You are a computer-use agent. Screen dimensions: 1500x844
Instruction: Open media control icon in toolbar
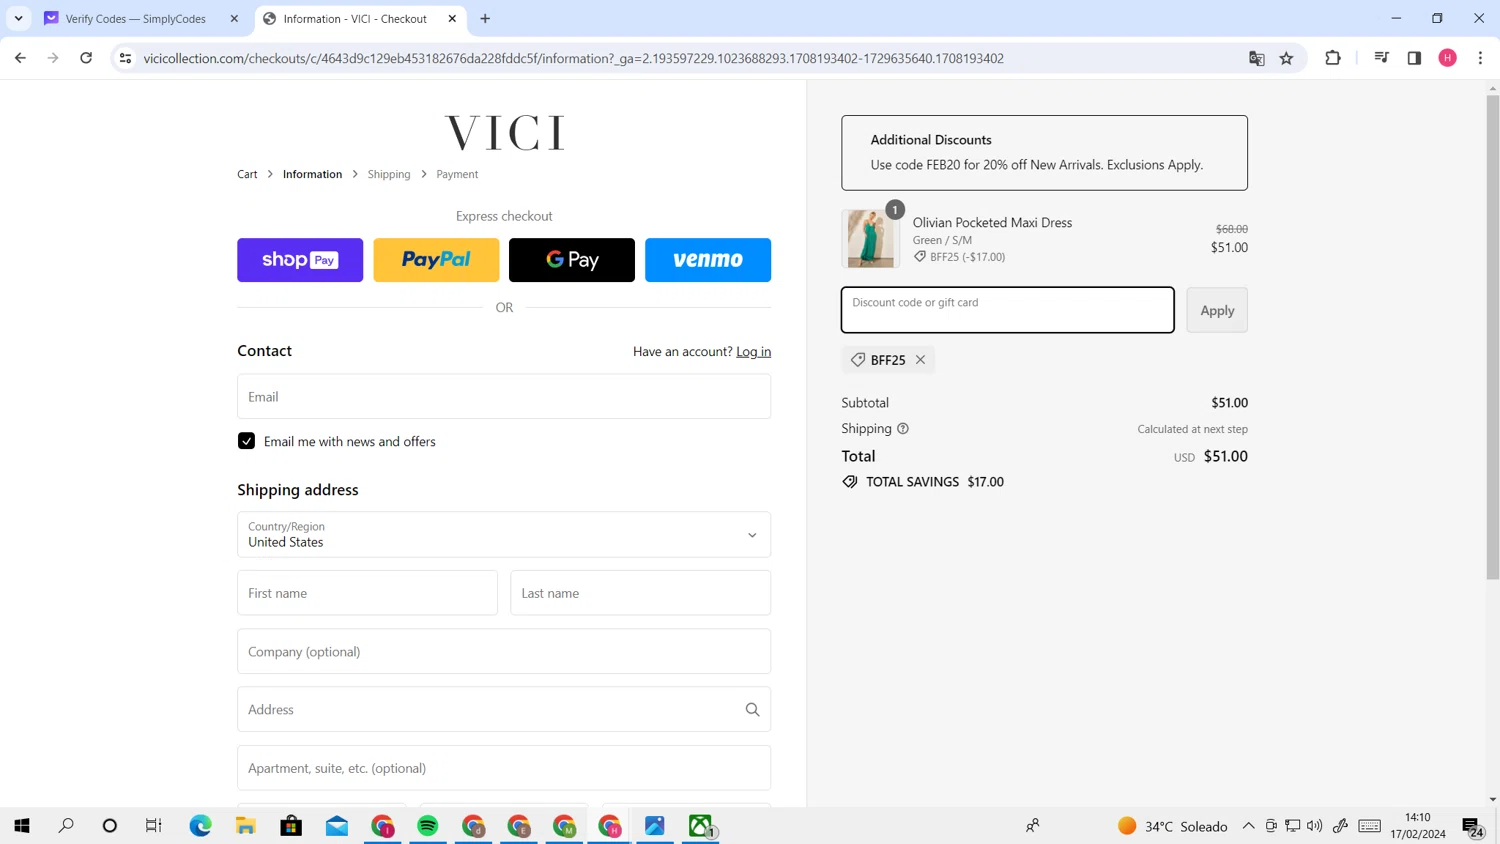coord(1381,58)
